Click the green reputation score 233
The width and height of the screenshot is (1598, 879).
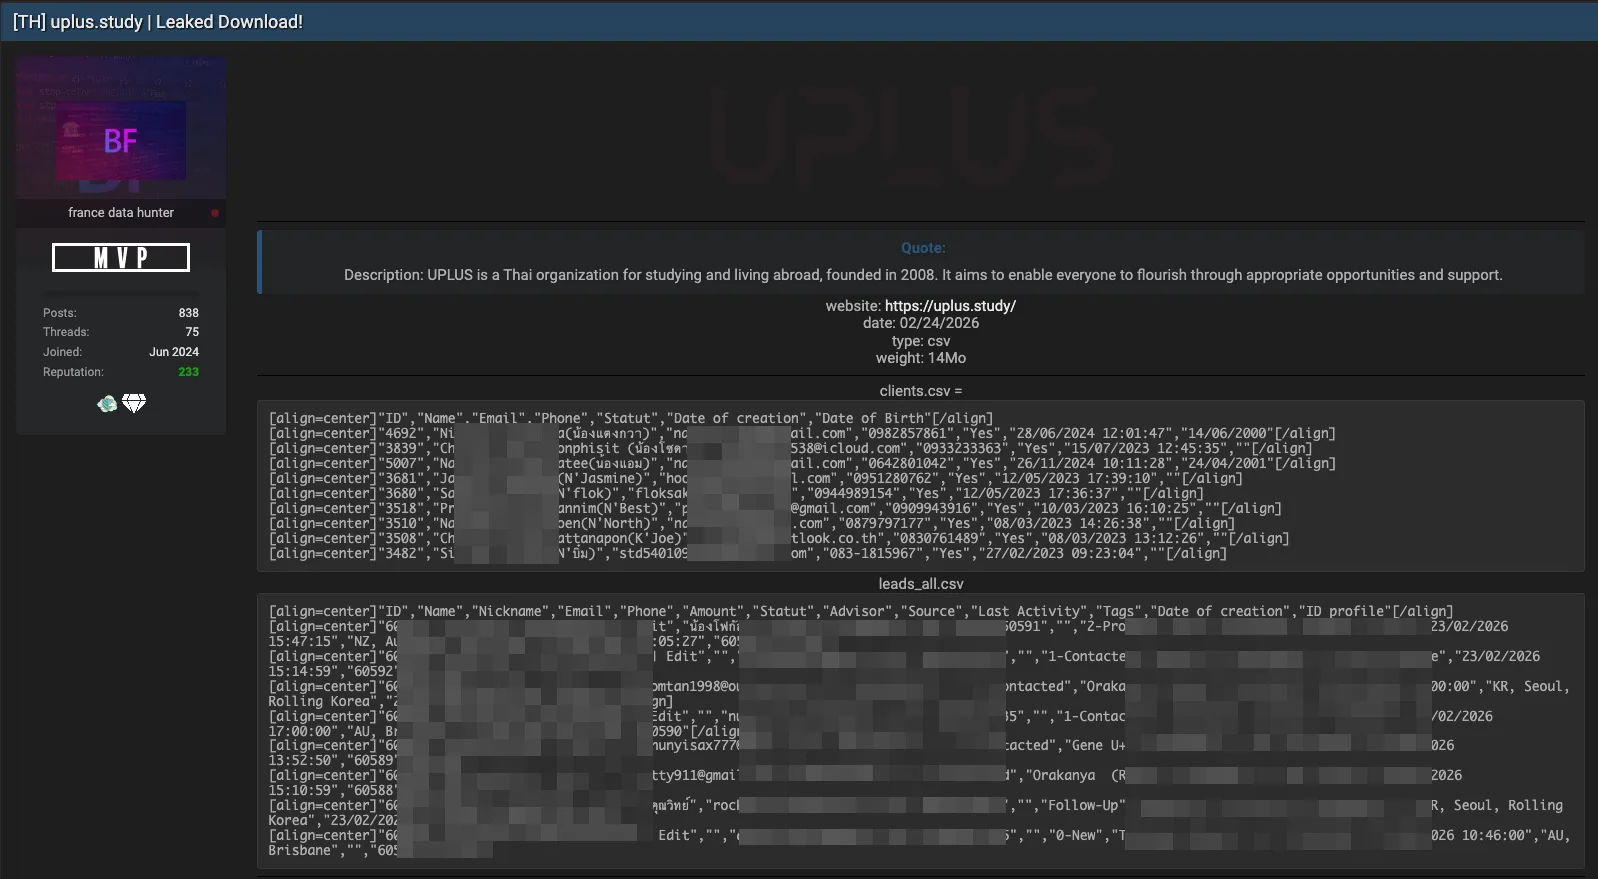point(188,372)
